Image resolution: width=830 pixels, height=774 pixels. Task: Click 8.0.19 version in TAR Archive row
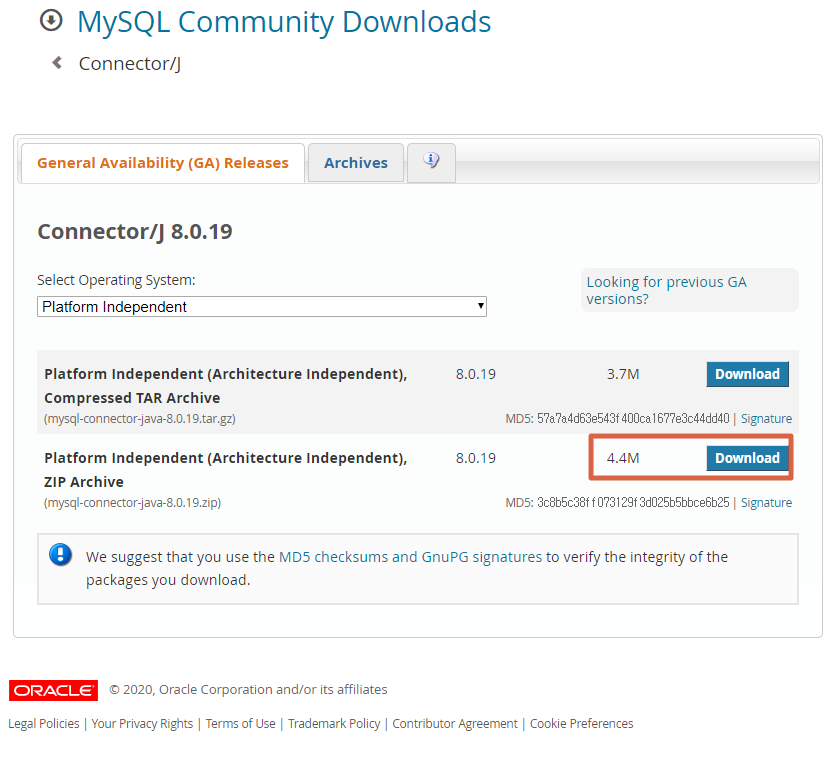pyautogui.click(x=476, y=374)
